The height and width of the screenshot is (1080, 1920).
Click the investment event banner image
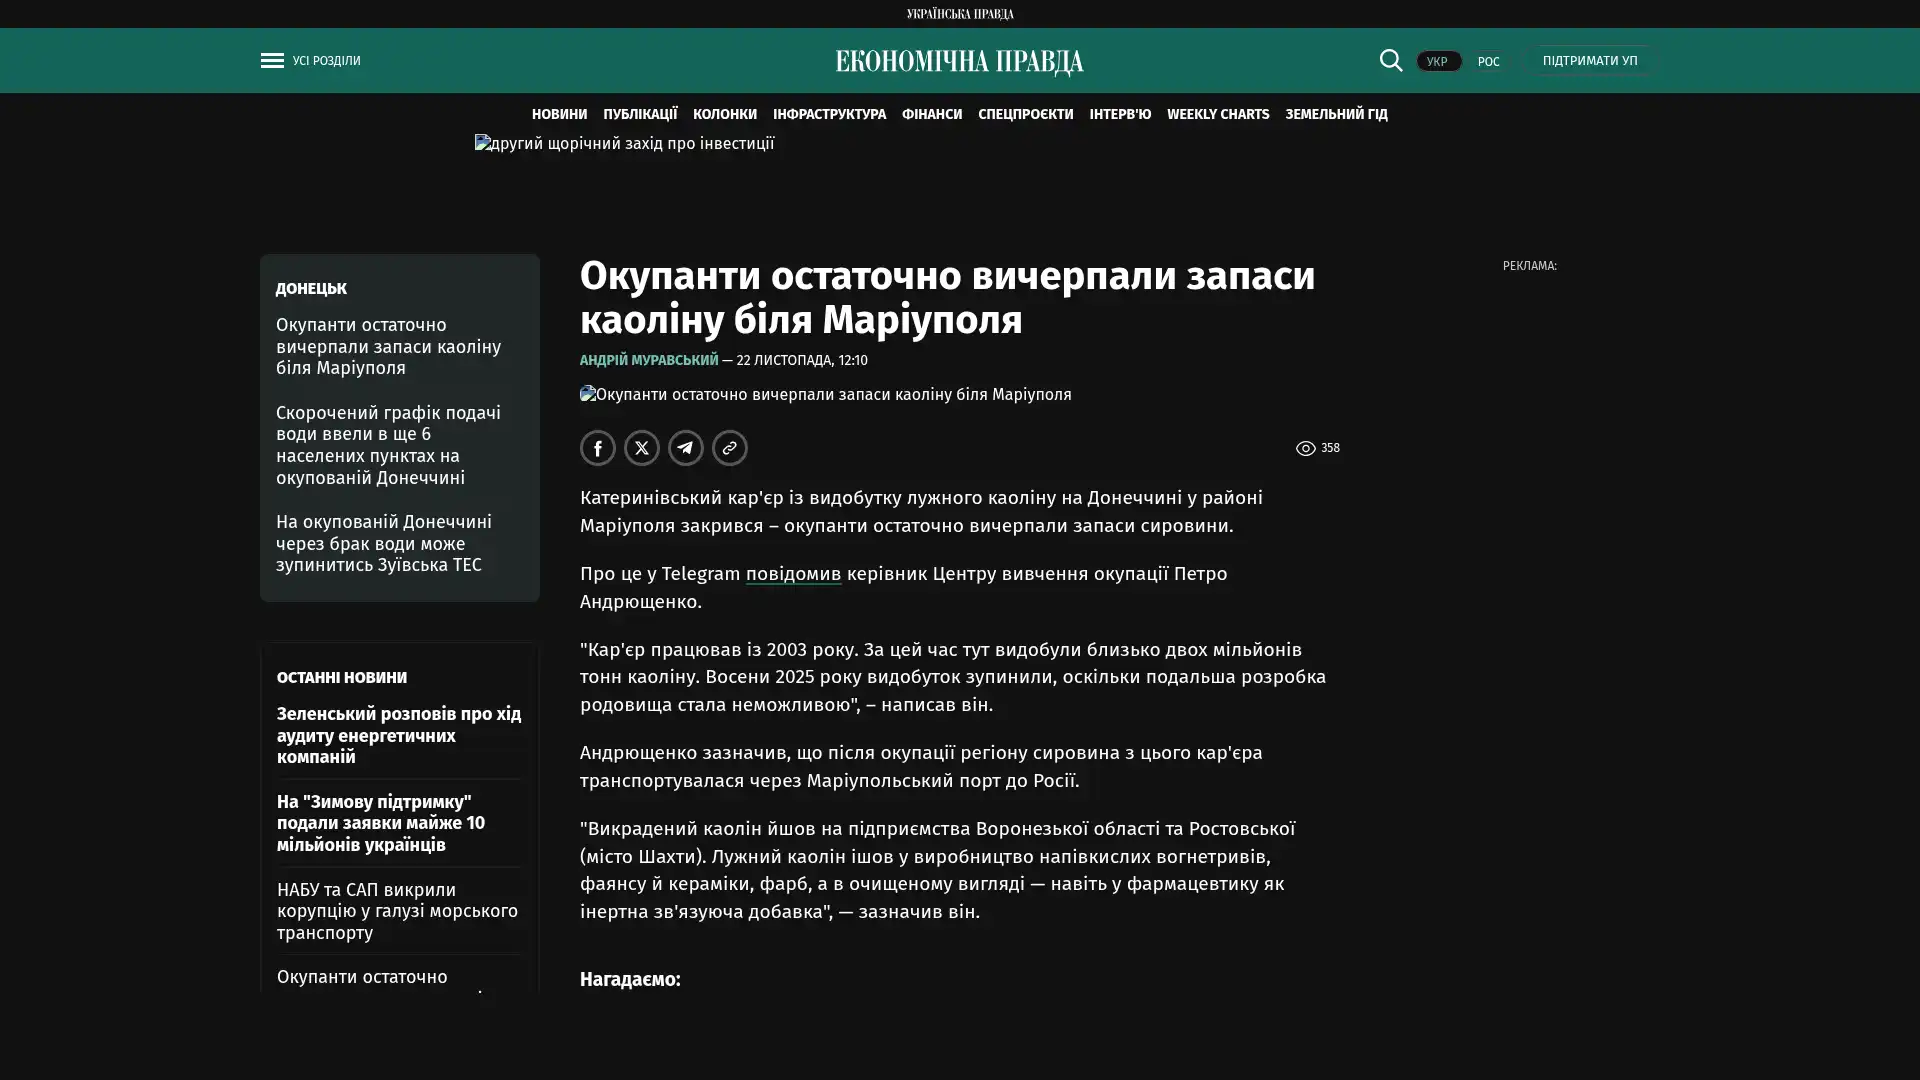[624, 144]
